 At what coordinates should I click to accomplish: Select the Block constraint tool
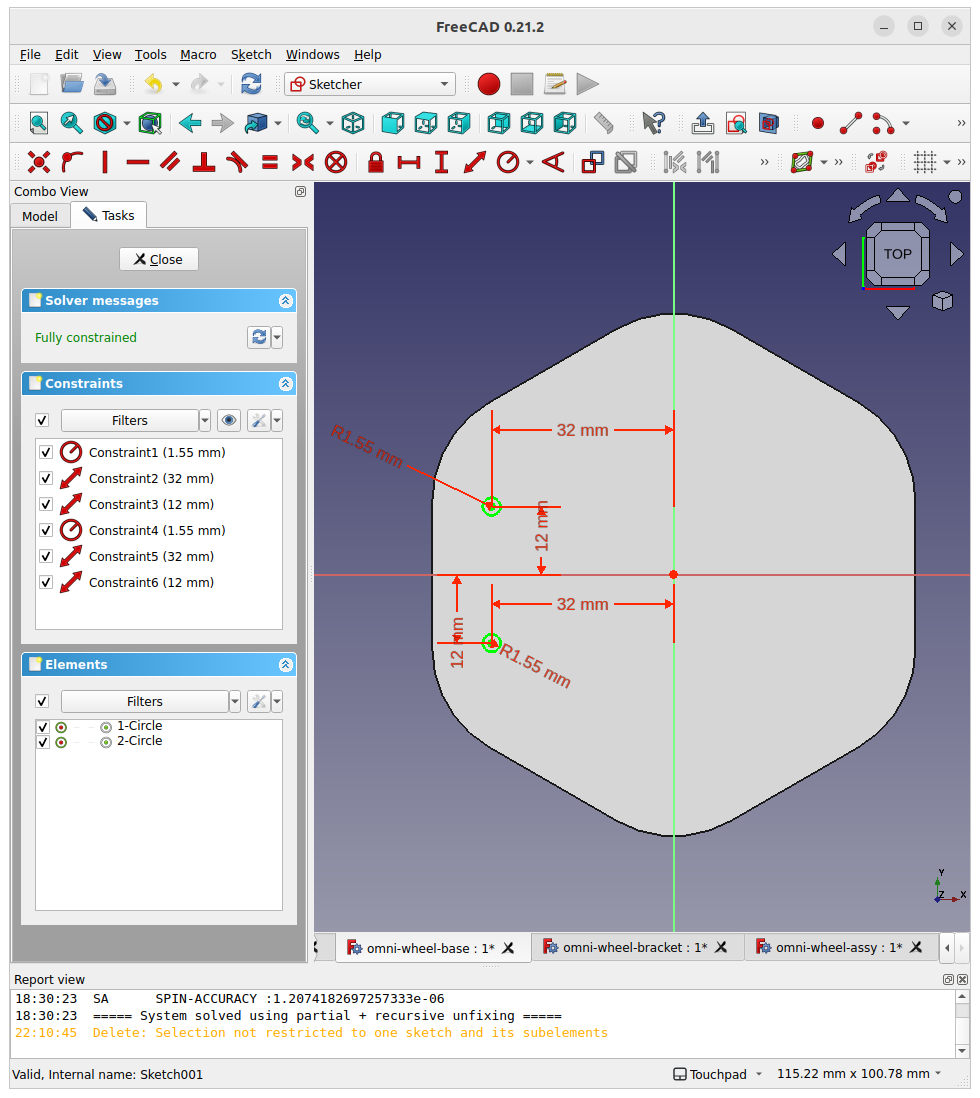pos(336,162)
